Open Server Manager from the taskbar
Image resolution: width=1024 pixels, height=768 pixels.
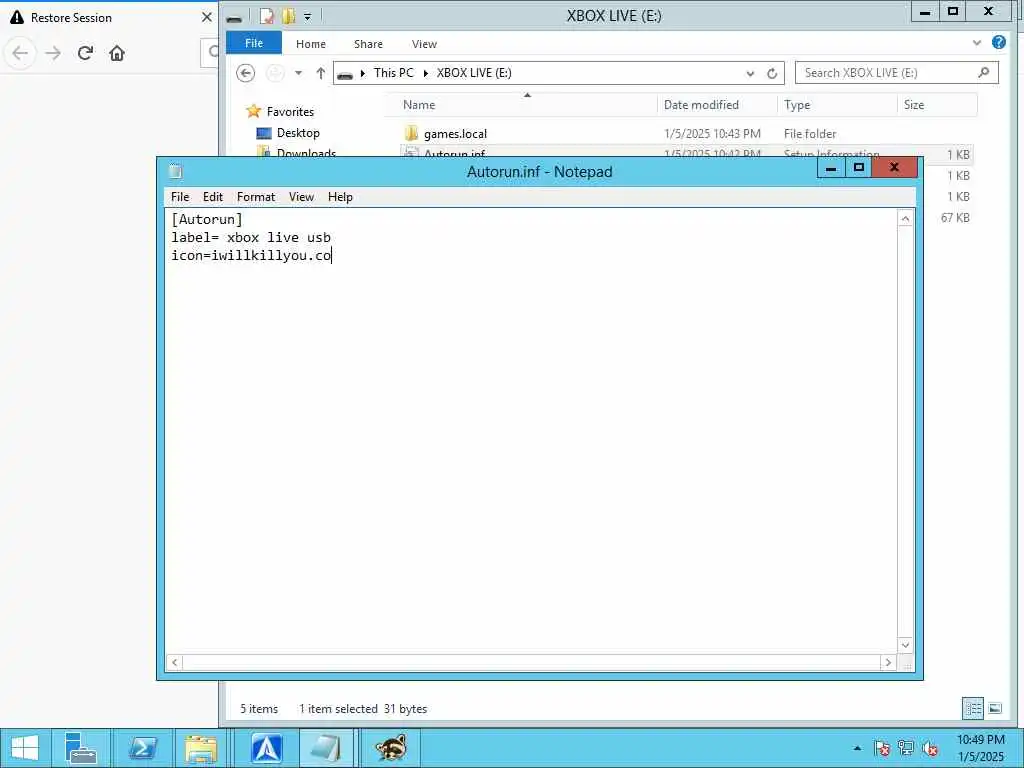tap(82, 748)
